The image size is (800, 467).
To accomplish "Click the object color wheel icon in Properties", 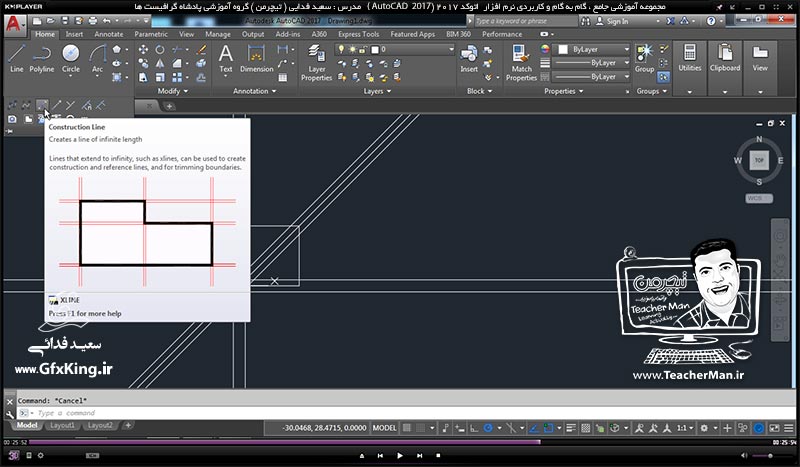I will tap(545, 50).
